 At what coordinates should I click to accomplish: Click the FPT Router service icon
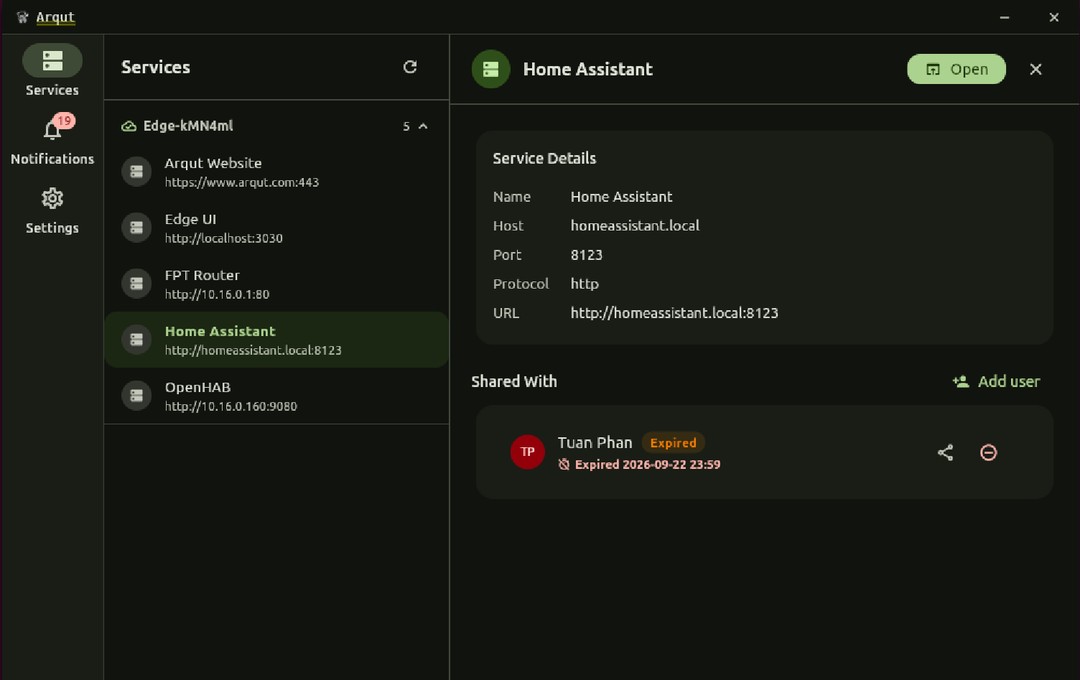(136, 284)
